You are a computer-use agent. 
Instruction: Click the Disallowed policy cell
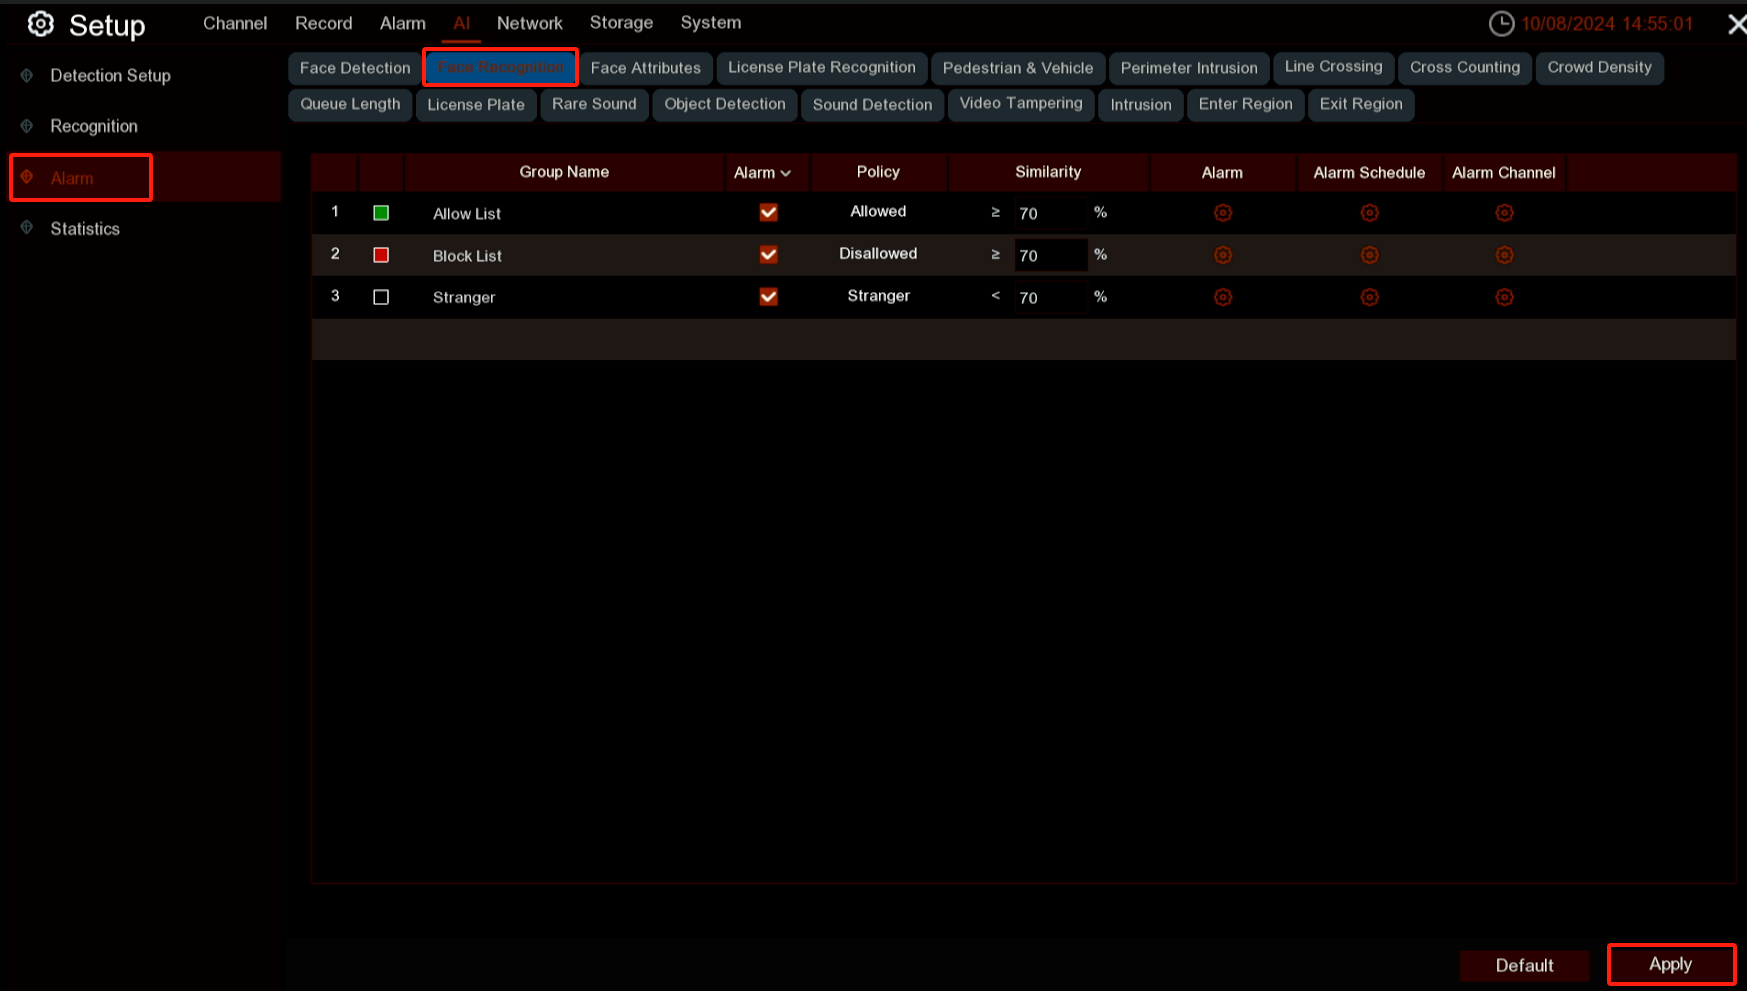click(878, 254)
